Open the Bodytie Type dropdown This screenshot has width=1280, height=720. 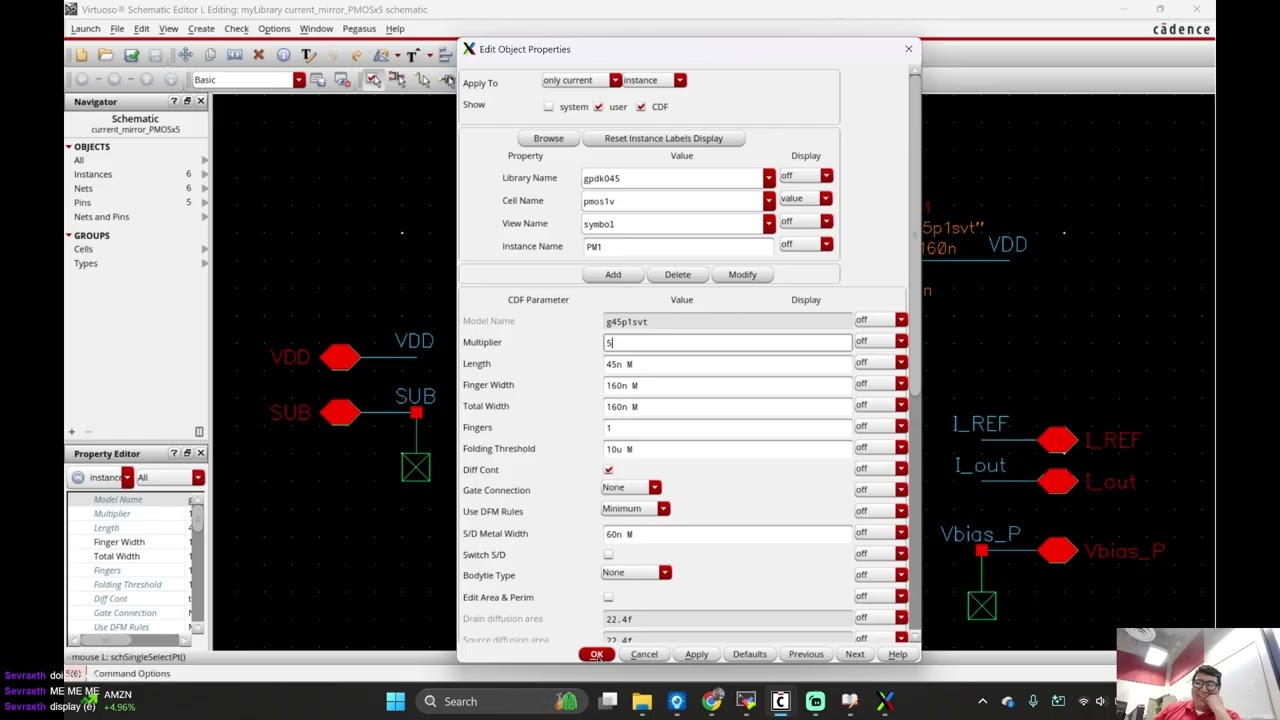pyautogui.click(x=636, y=572)
